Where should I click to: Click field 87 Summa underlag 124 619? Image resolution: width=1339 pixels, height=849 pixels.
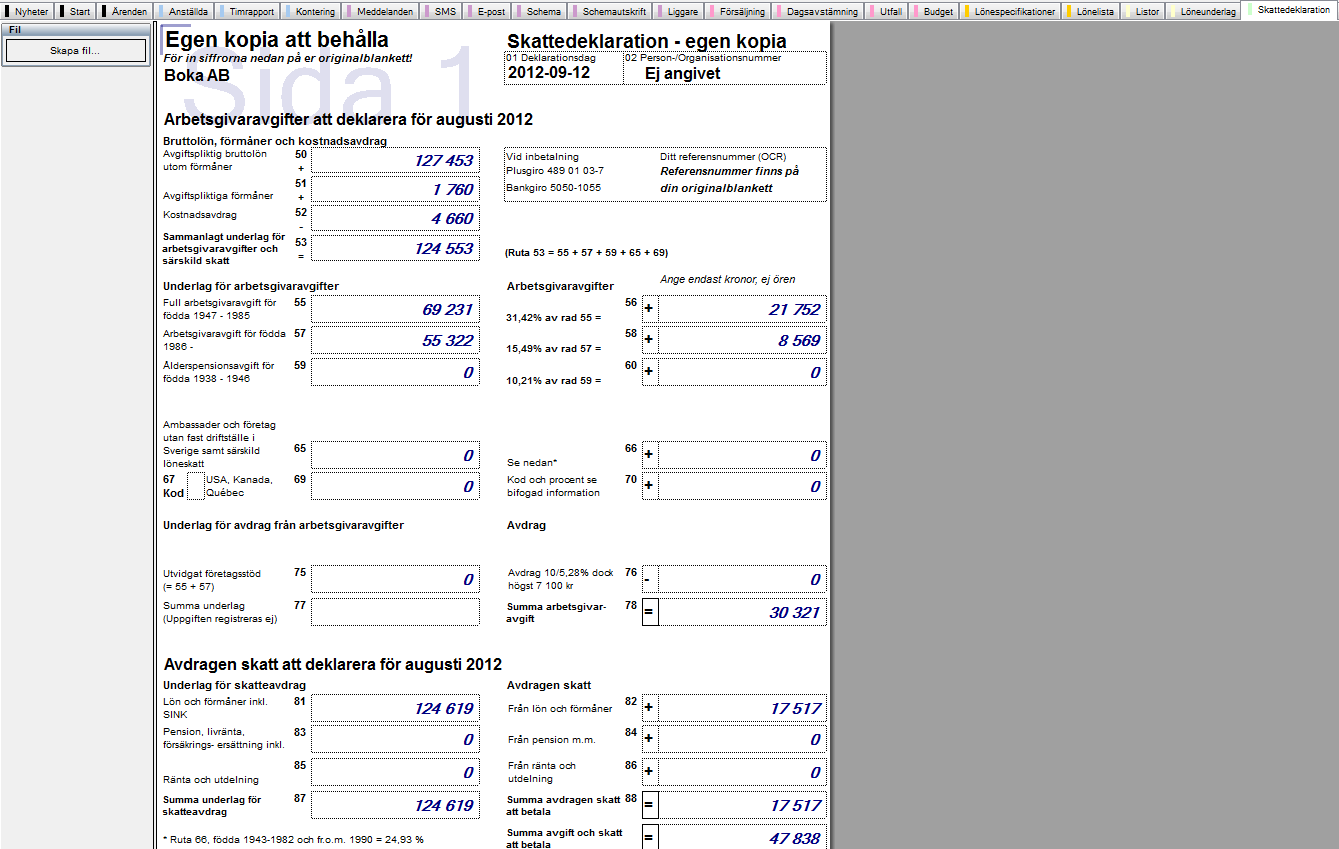click(395, 805)
